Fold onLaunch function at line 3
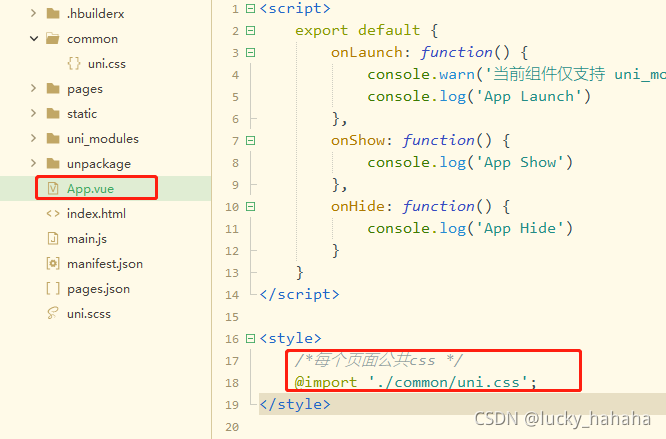The image size is (666, 439). (x=251, y=53)
